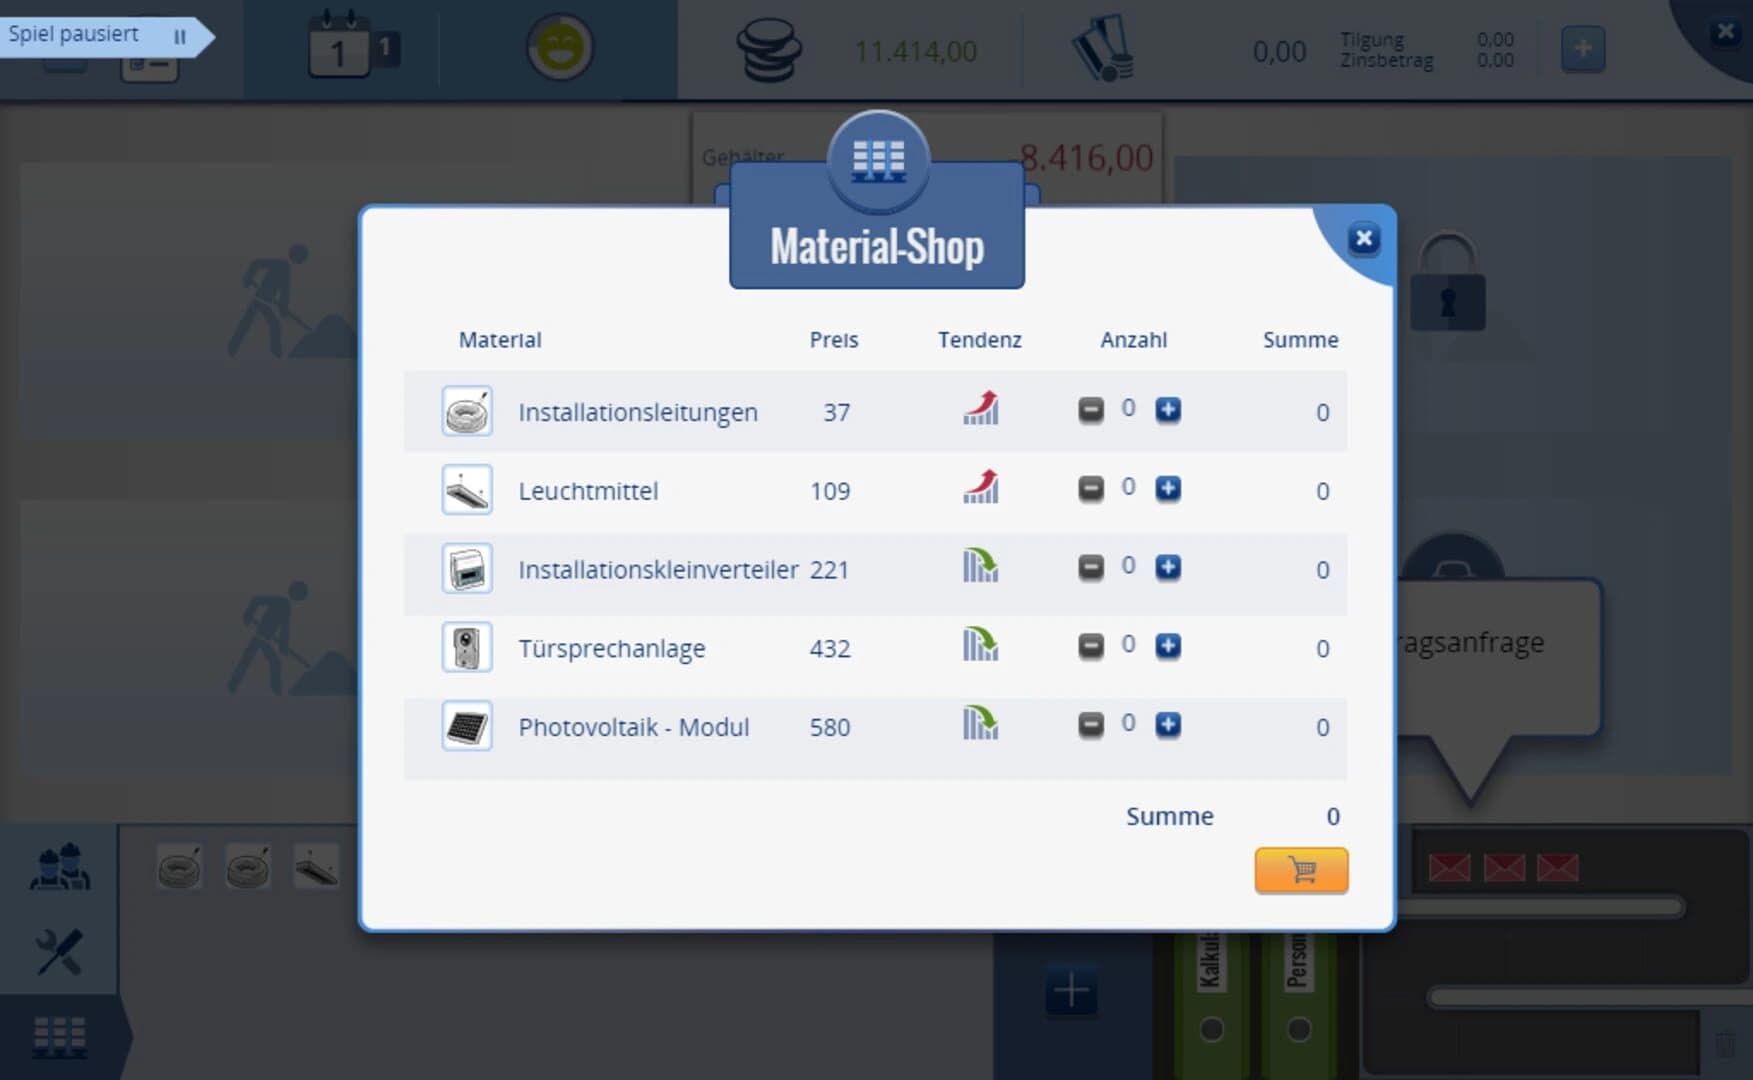This screenshot has width=1753, height=1080.
Task: Click the Anzahl column header
Action: [x=1134, y=340]
